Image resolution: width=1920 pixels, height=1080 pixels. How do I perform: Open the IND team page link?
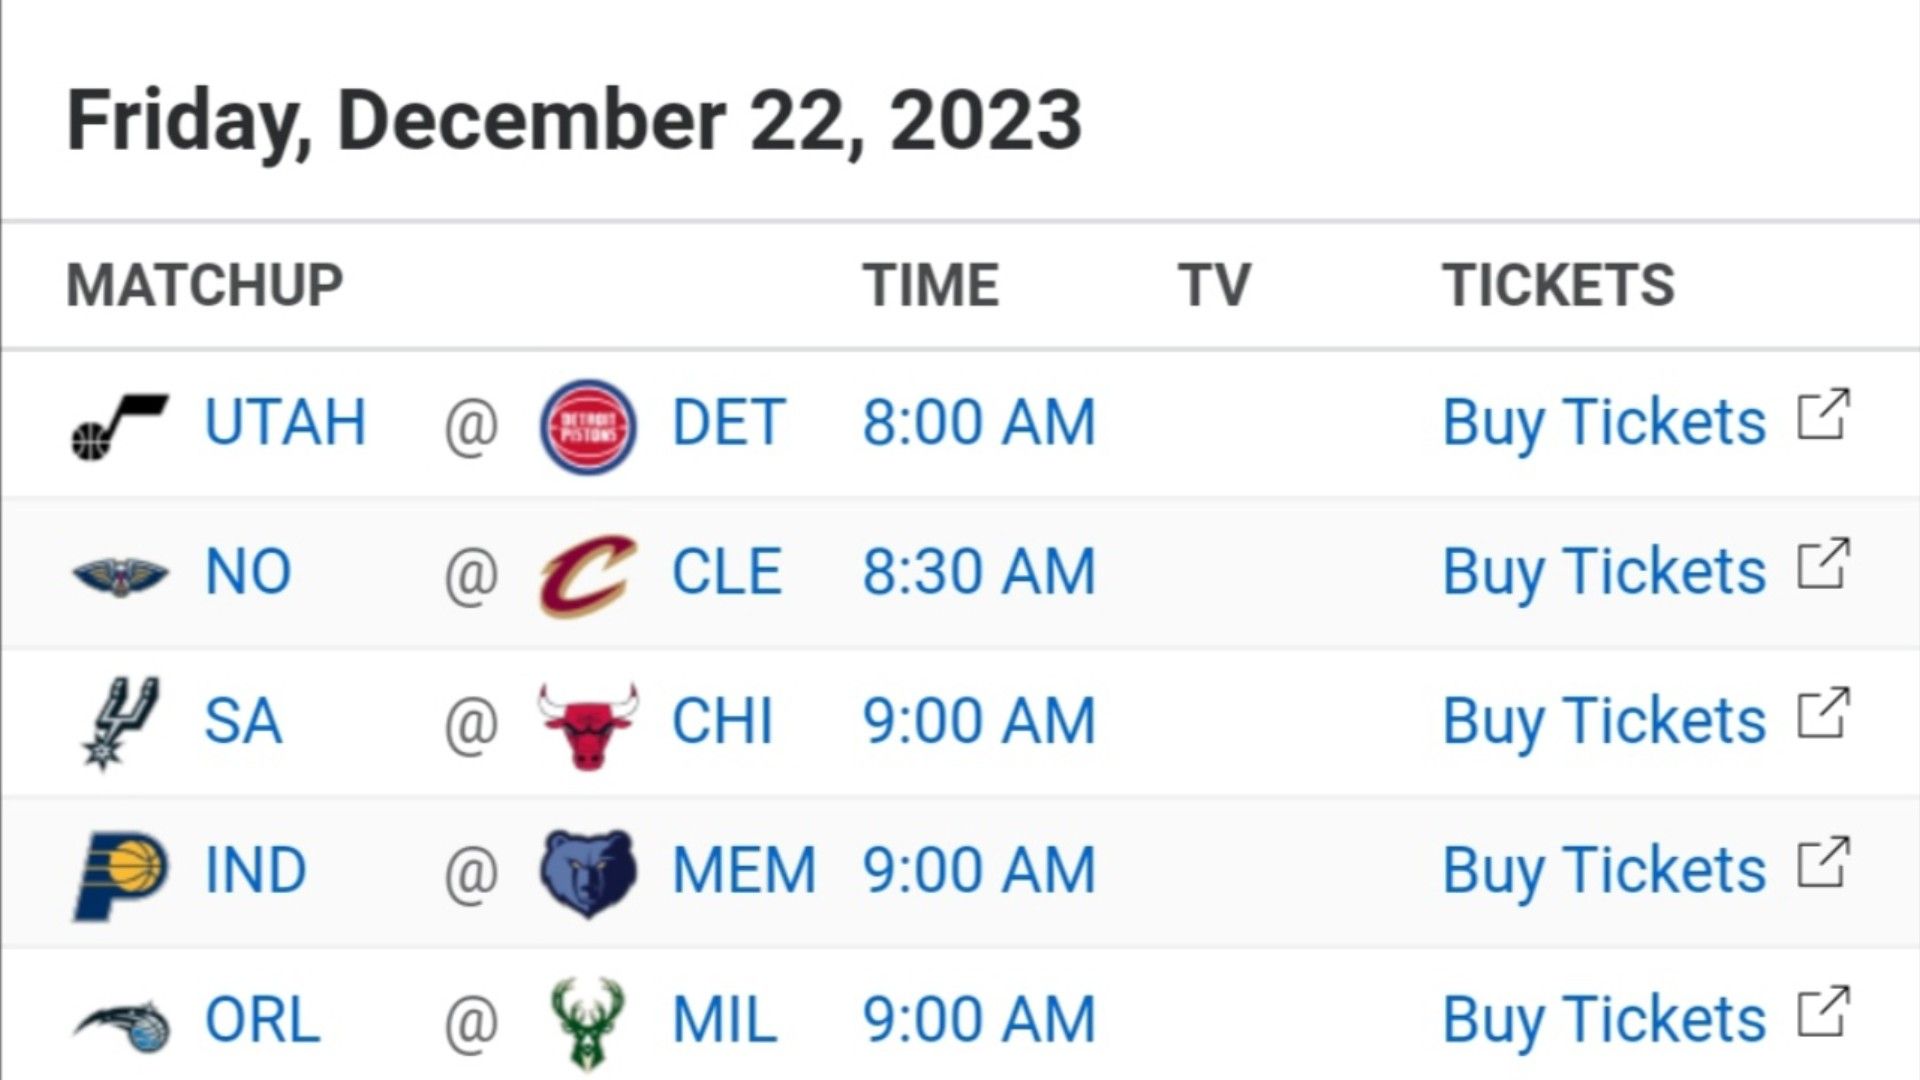255,870
